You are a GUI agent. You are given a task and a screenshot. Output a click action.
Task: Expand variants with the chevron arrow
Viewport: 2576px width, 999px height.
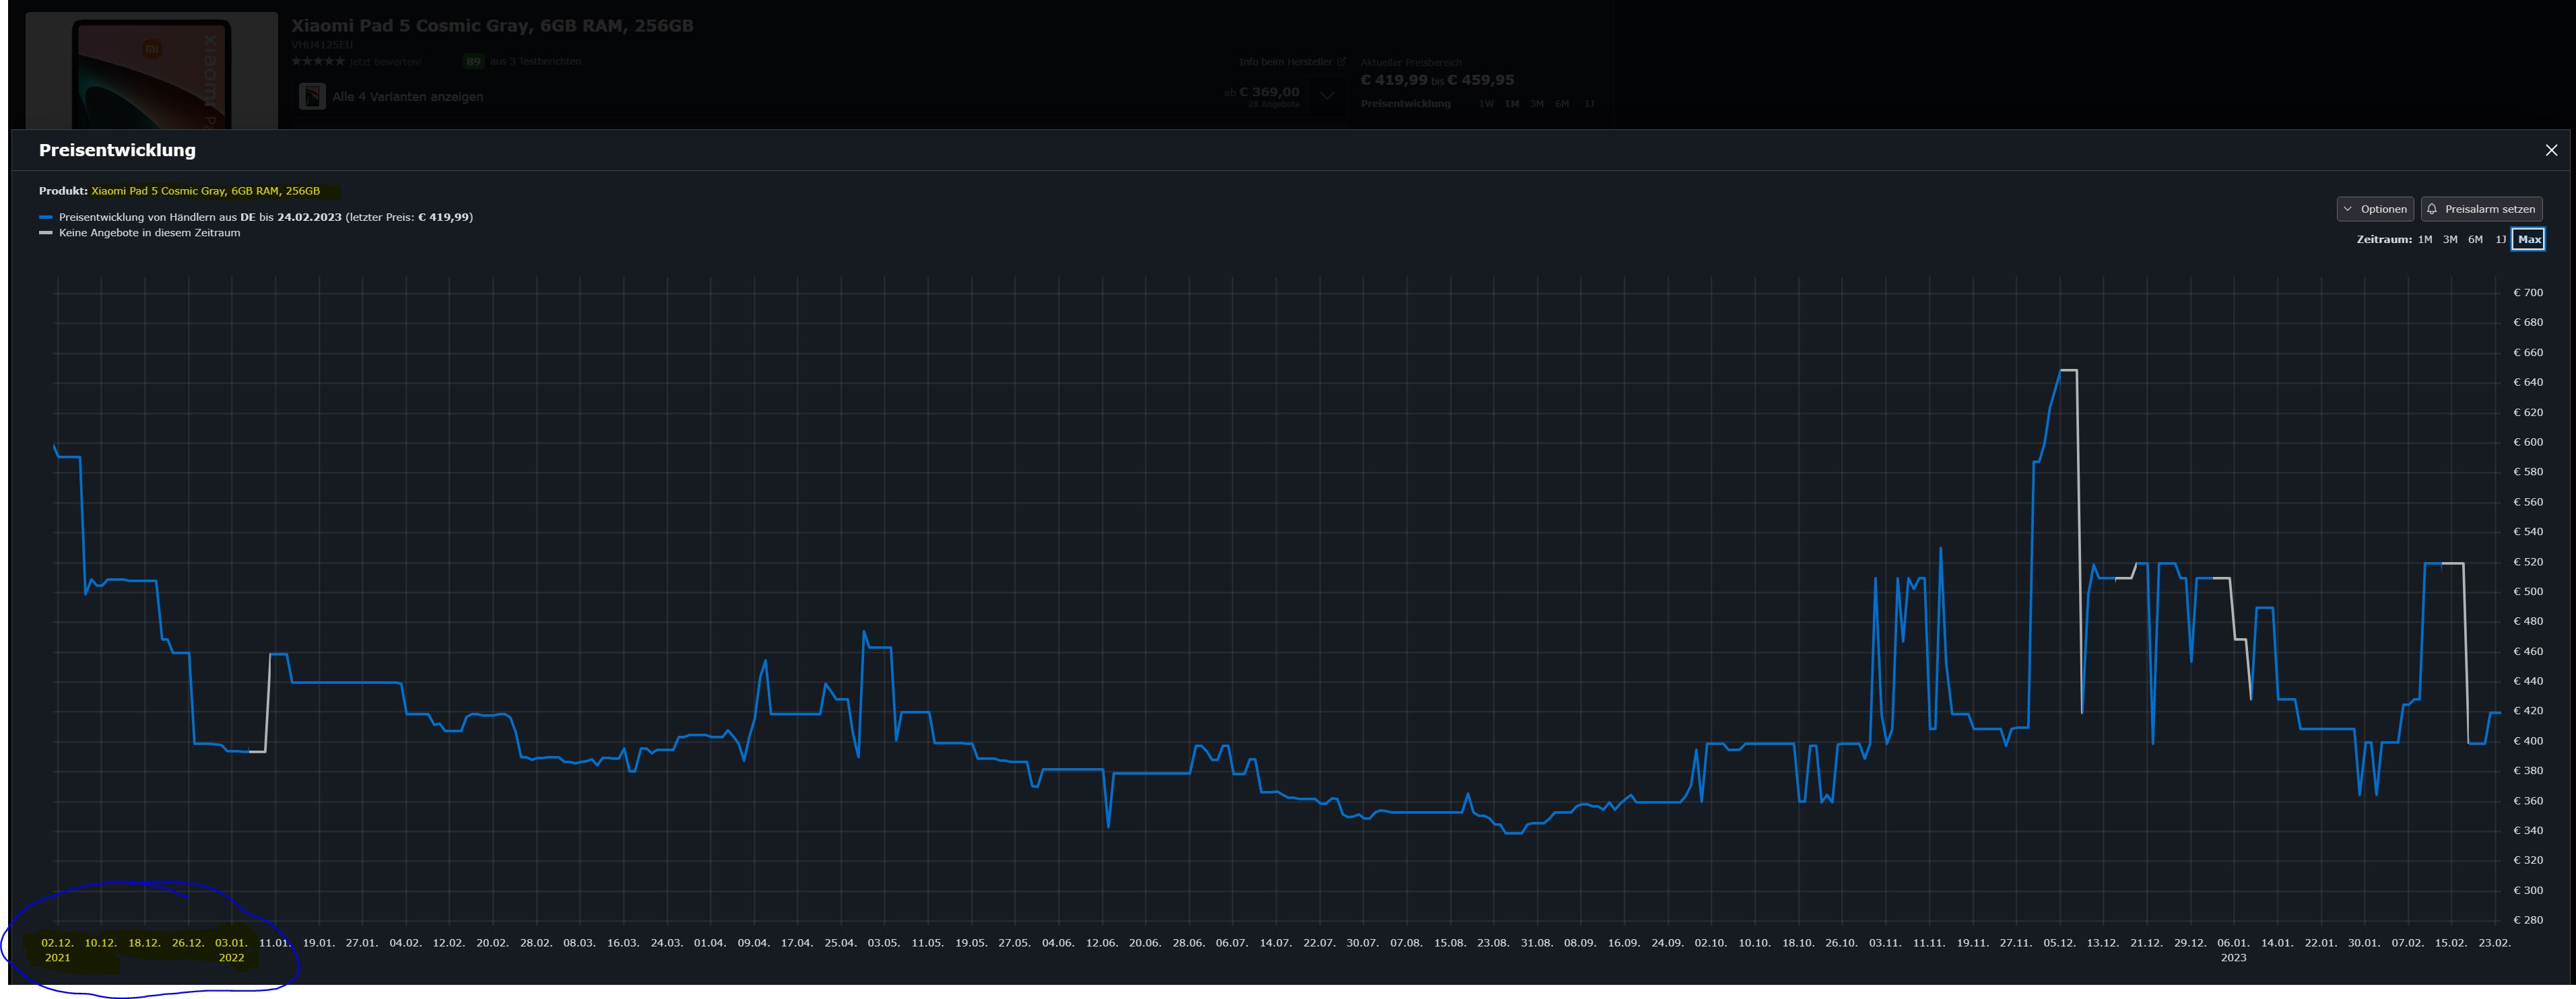point(1327,96)
